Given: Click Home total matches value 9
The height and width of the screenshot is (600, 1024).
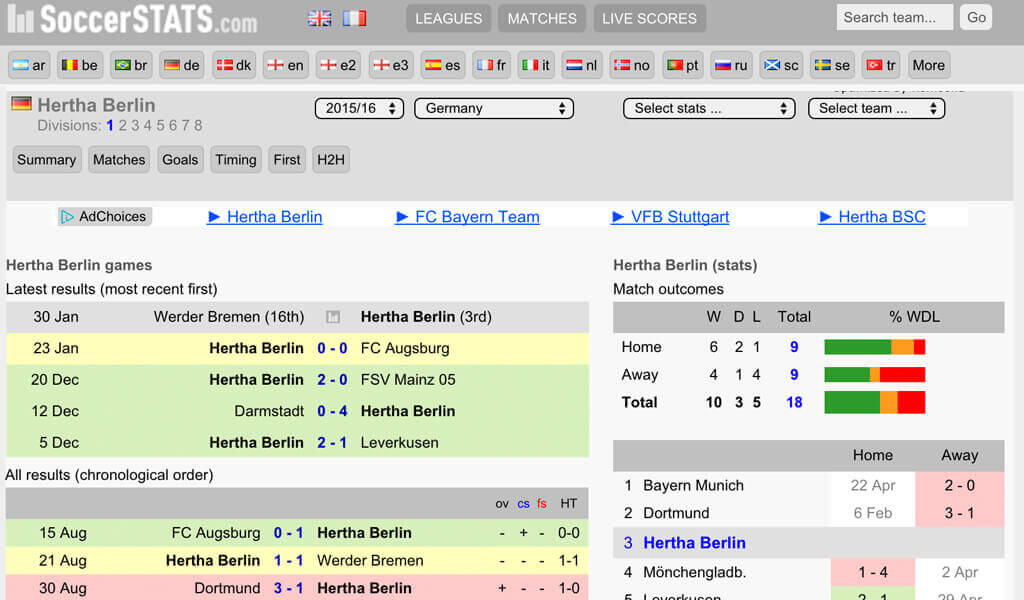Looking at the screenshot, I should tap(794, 347).
